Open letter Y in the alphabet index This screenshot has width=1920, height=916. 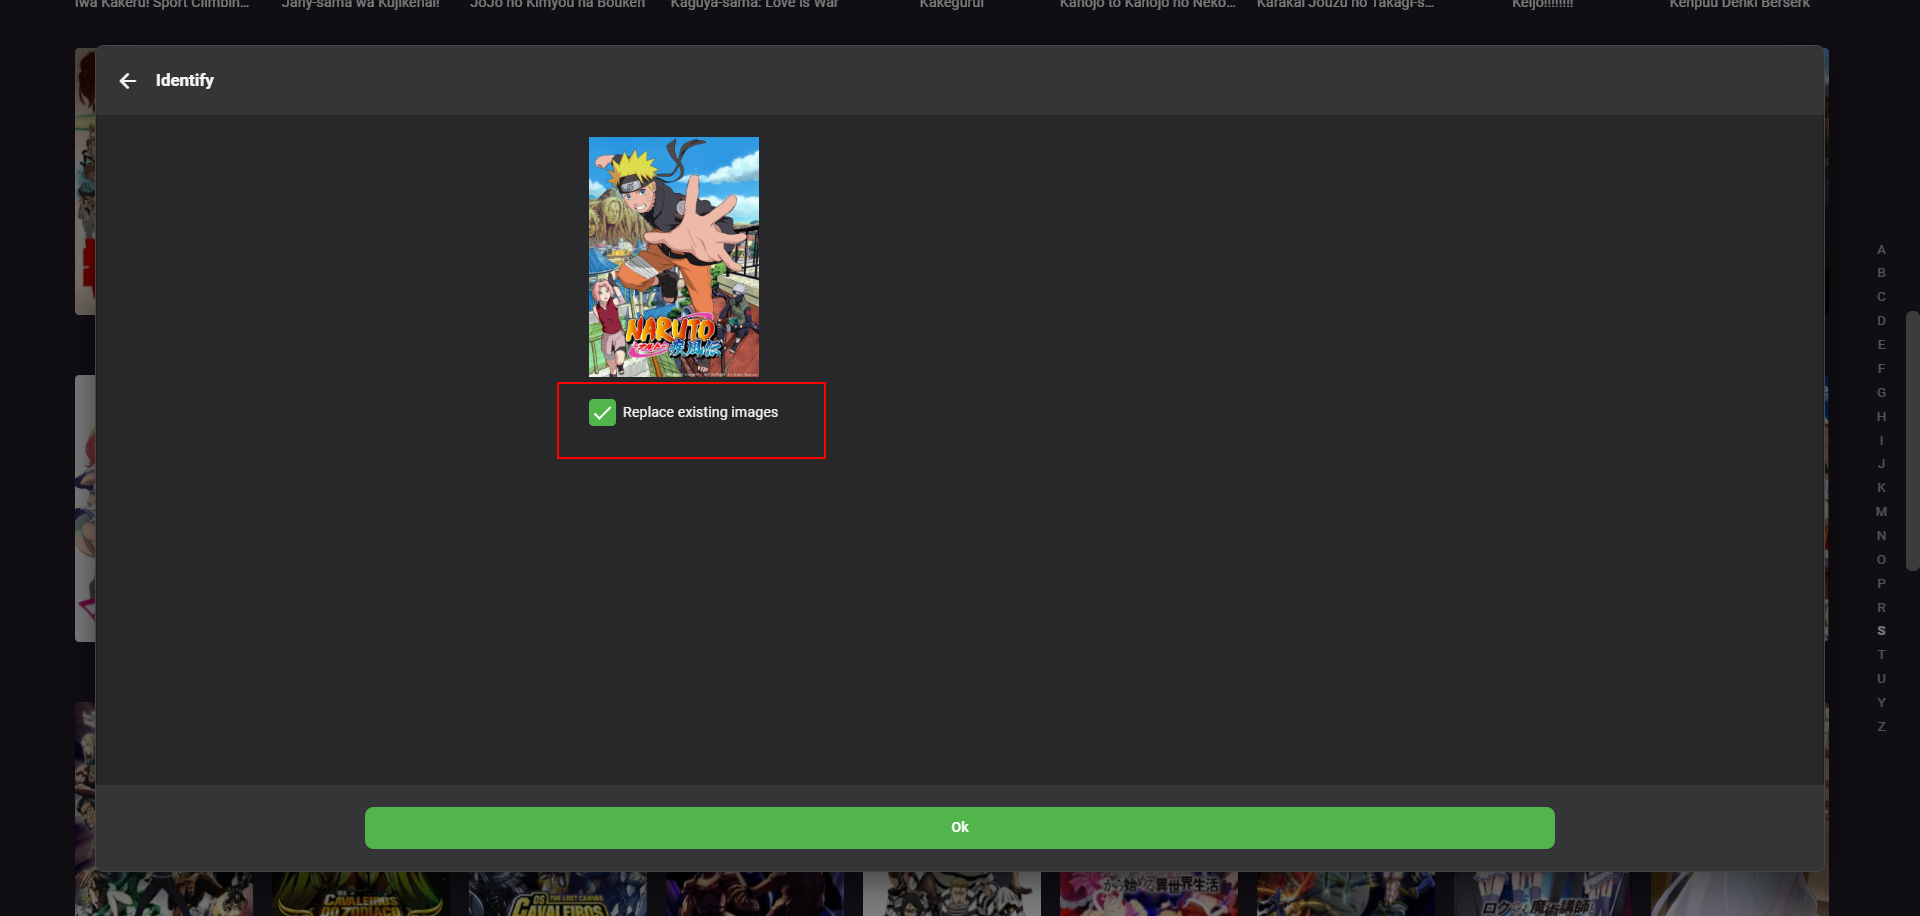point(1881,703)
